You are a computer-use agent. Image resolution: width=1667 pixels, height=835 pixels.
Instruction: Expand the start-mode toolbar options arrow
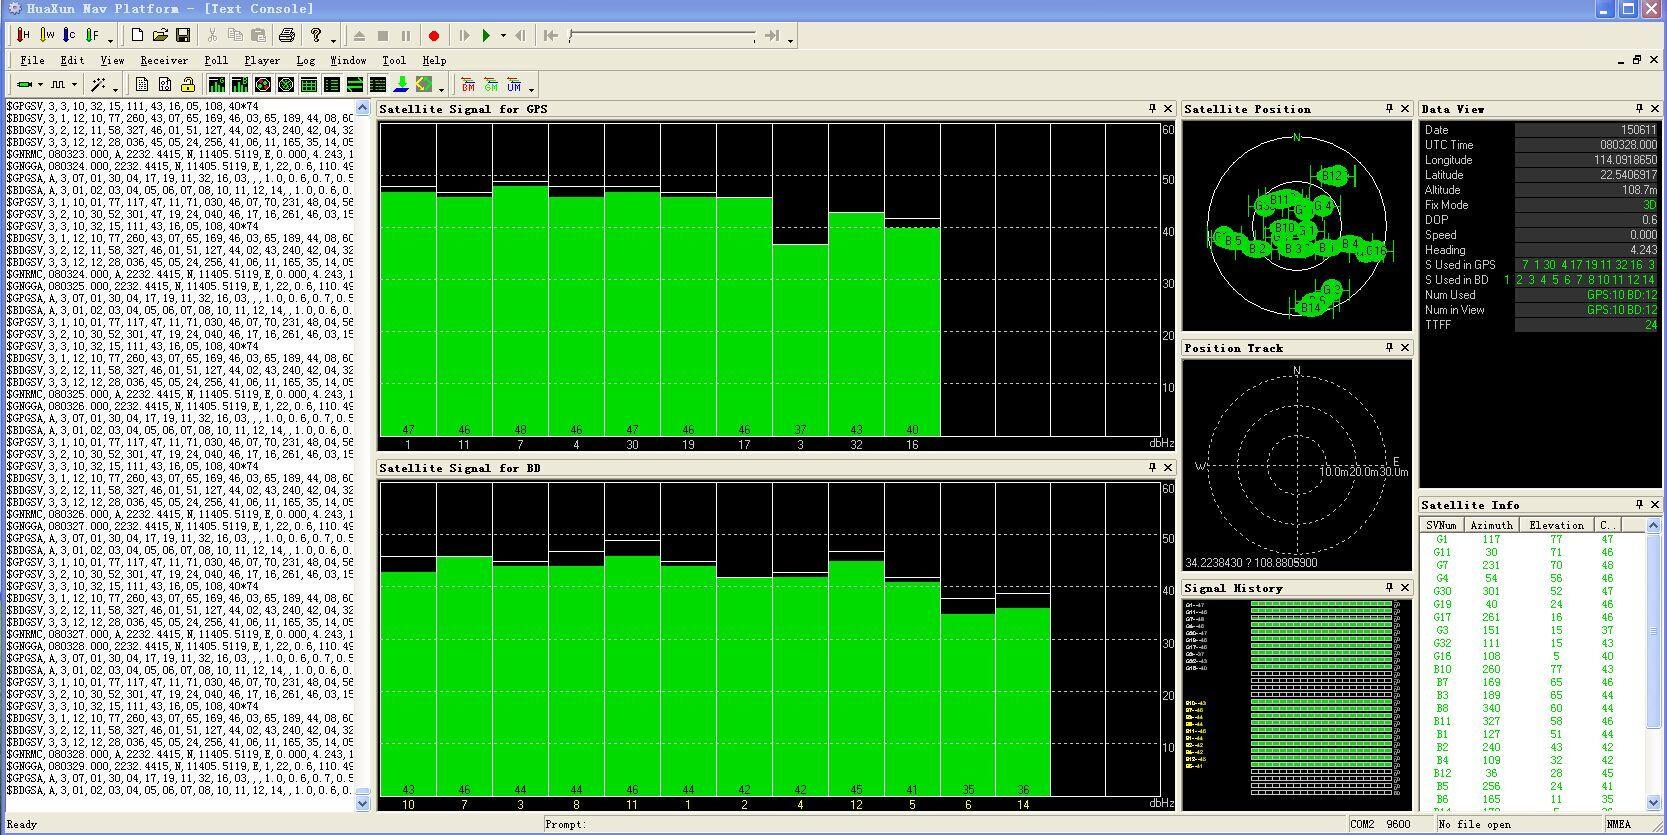point(111,39)
